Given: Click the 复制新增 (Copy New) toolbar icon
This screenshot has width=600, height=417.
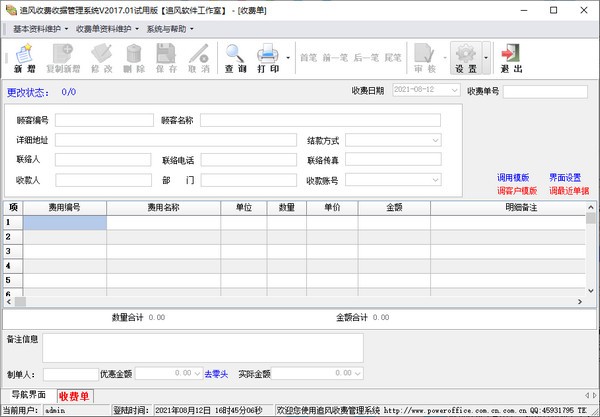Looking at the screenshot, I should click(x=63, y=58).
